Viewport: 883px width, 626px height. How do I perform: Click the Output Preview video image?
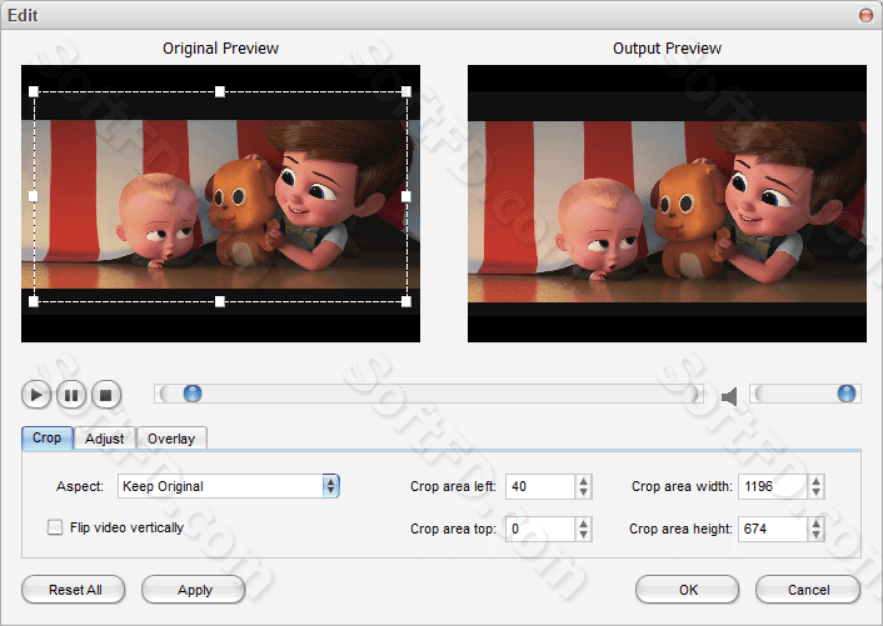click(x=667, y=203)
